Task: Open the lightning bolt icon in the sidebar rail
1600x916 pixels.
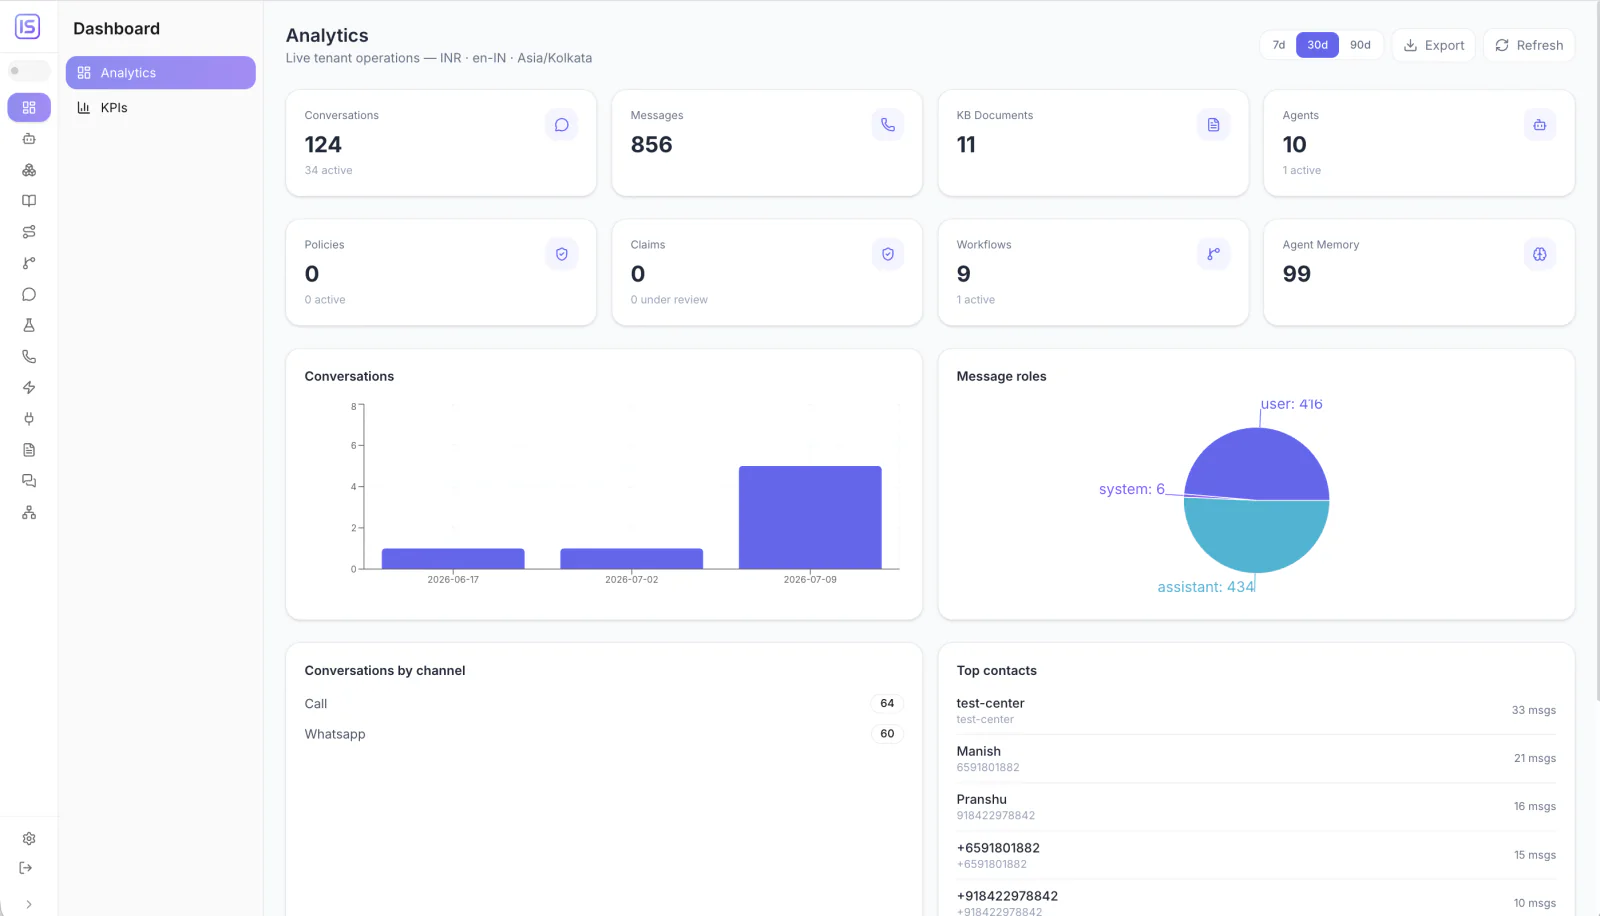Action: coord(29,387)
